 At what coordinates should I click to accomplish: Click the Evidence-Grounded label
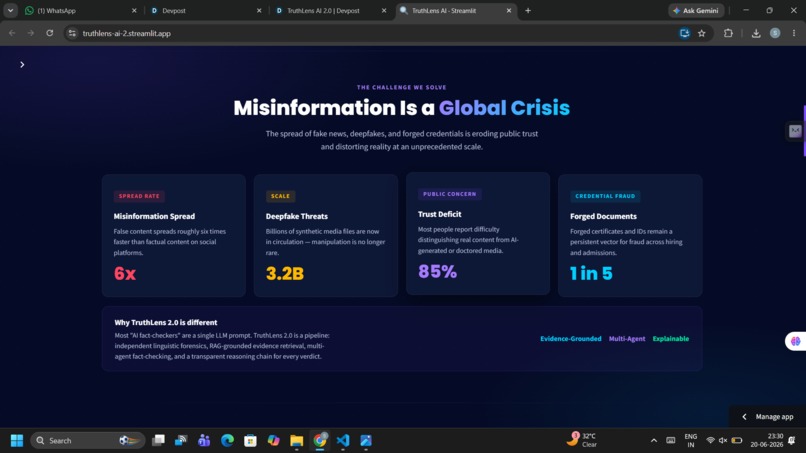(571, 339)
